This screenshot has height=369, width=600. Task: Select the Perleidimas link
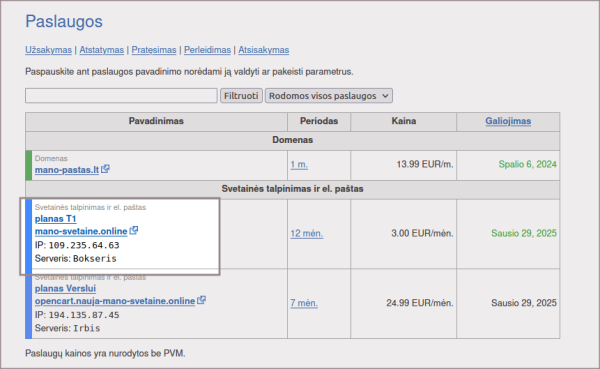point(207,50)
